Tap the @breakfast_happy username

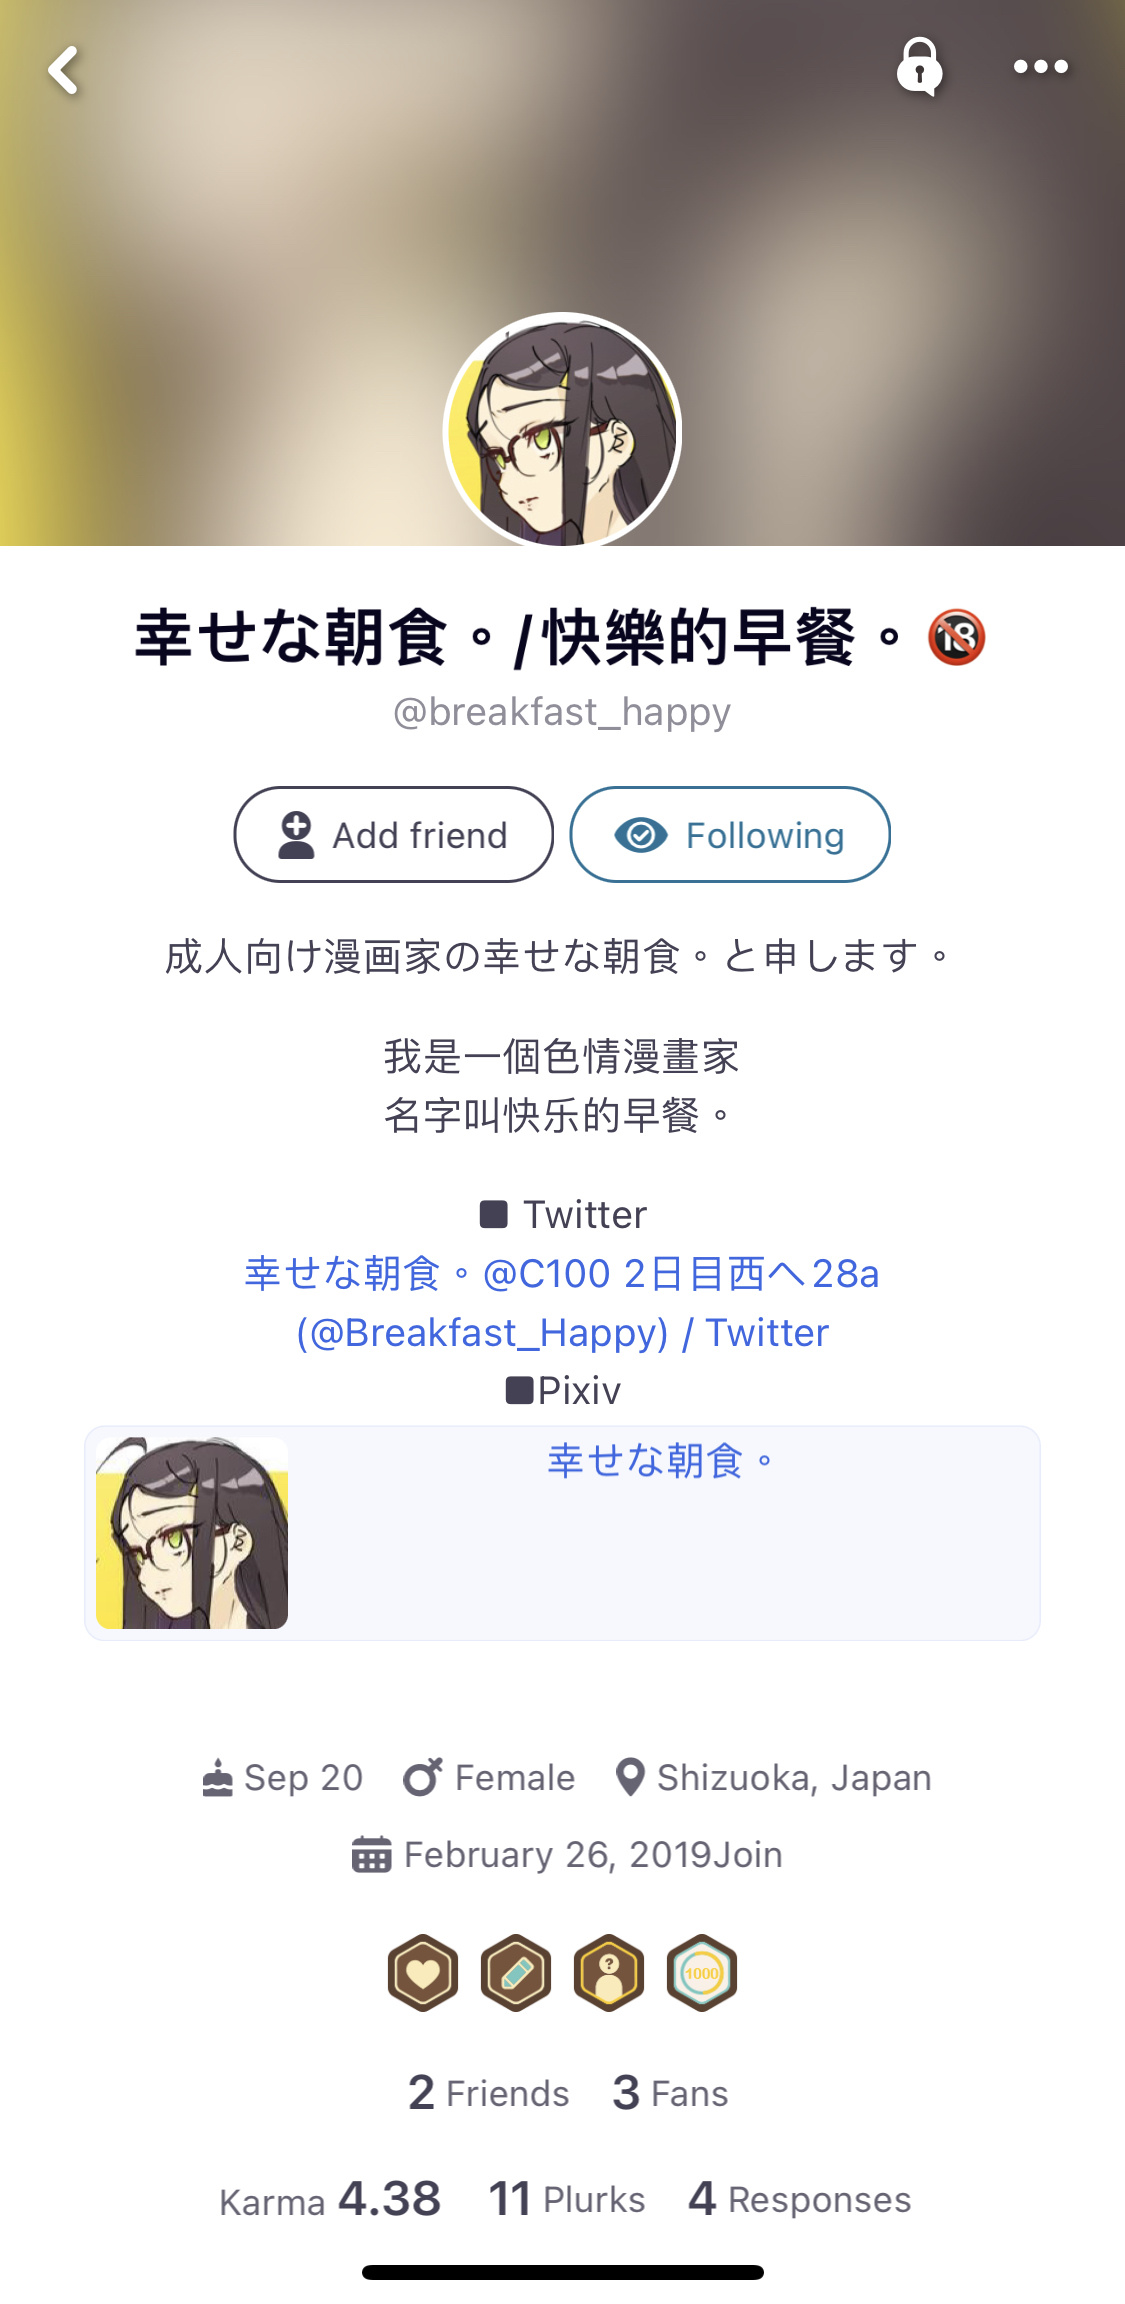[x=562, y=712]
